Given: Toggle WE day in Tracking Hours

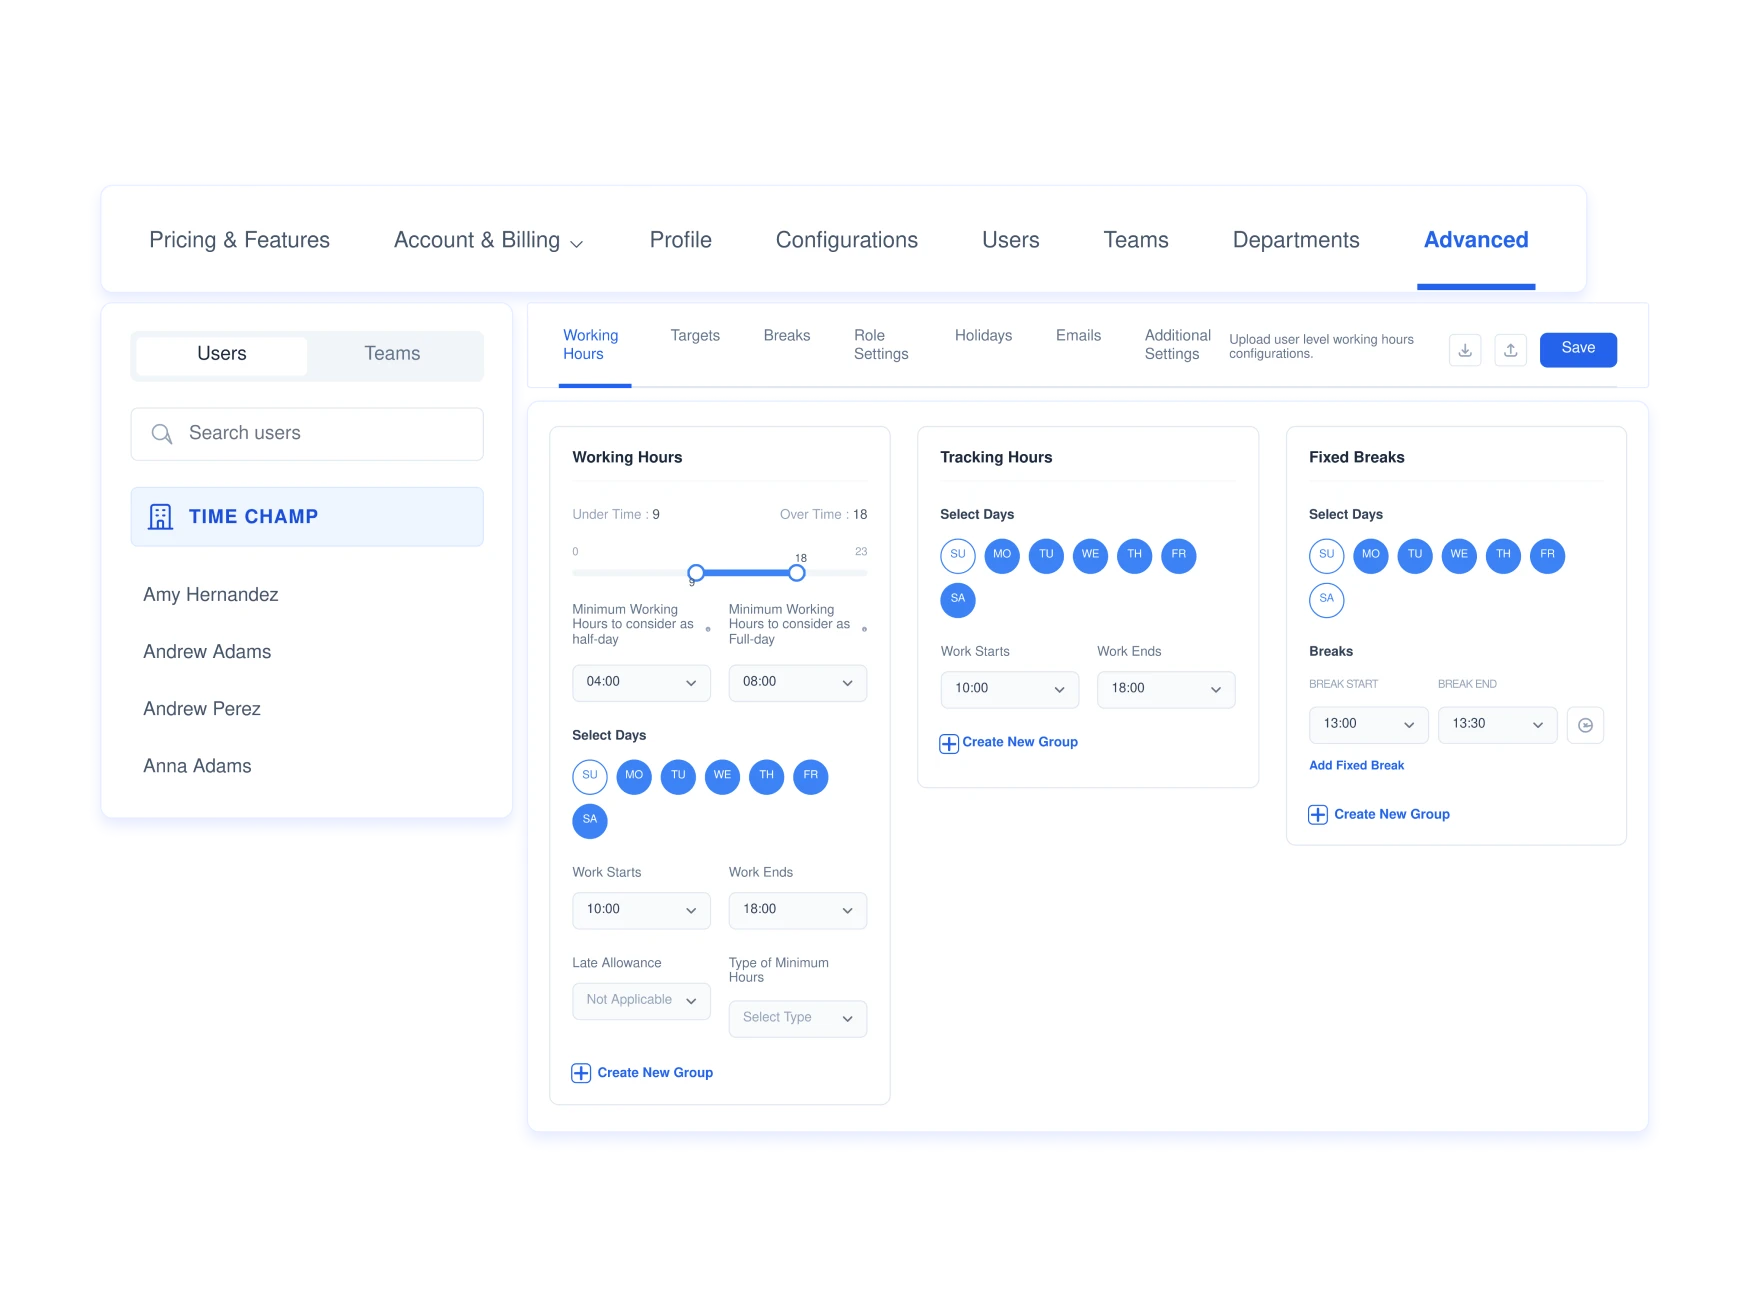Looking at the screenshot, I should point(1090,555).
